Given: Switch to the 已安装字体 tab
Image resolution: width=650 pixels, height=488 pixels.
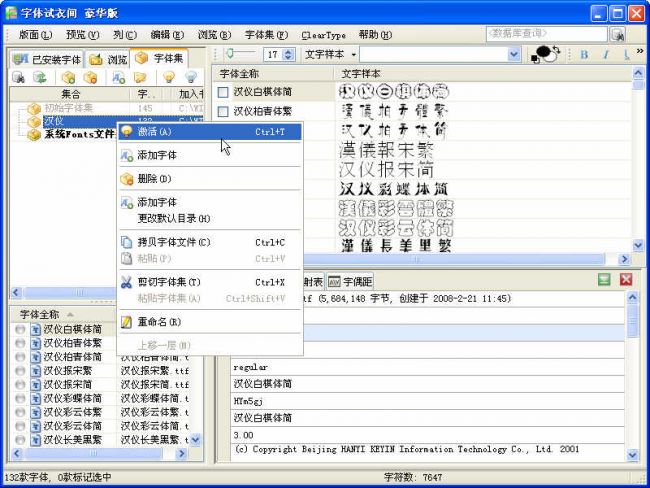Looking at the screenshot, I should point(46,60).
